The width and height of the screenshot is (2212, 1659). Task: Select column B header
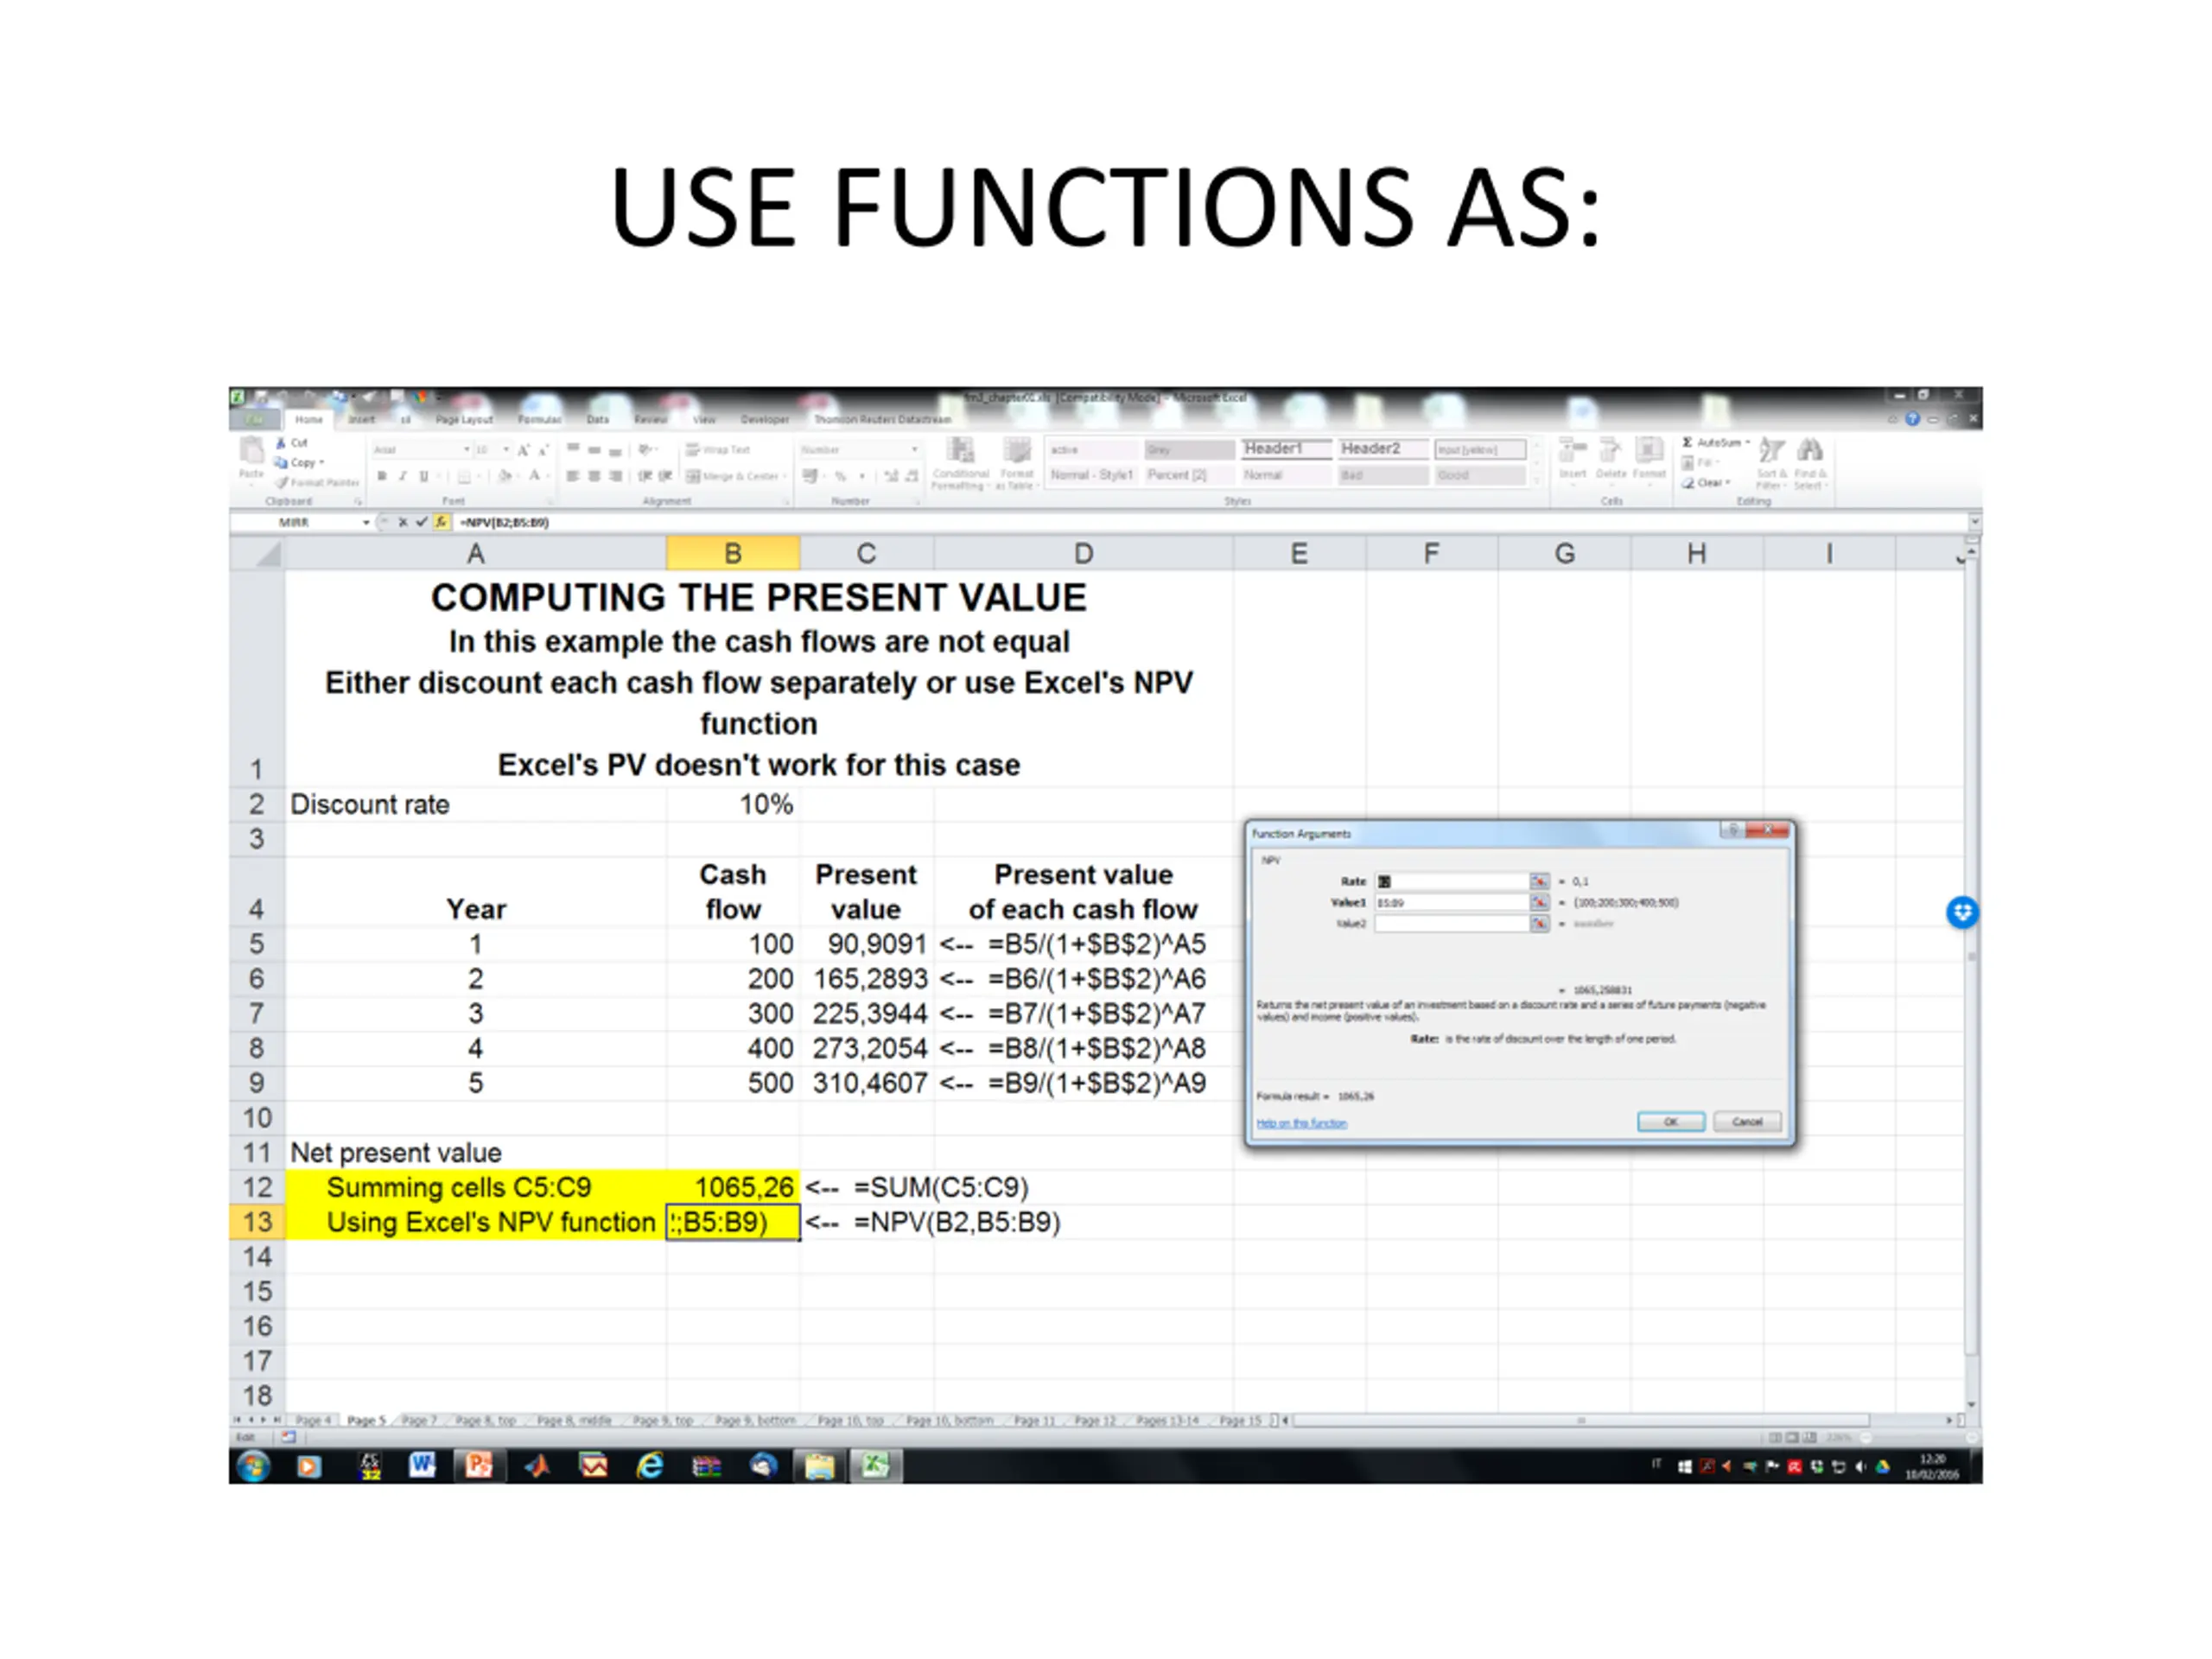(x=733, y=553)
